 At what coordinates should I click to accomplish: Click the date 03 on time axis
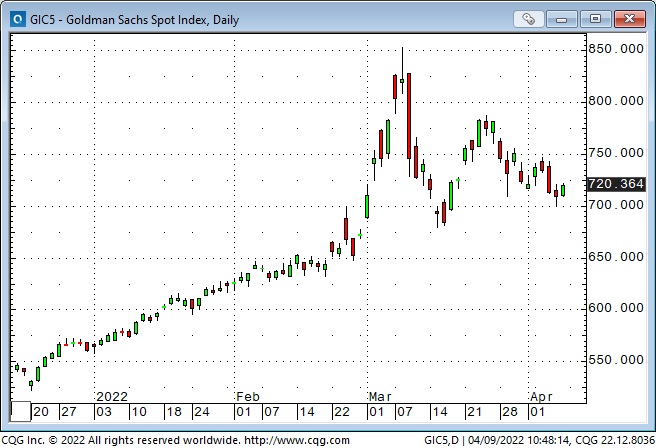tap(104, 412)
